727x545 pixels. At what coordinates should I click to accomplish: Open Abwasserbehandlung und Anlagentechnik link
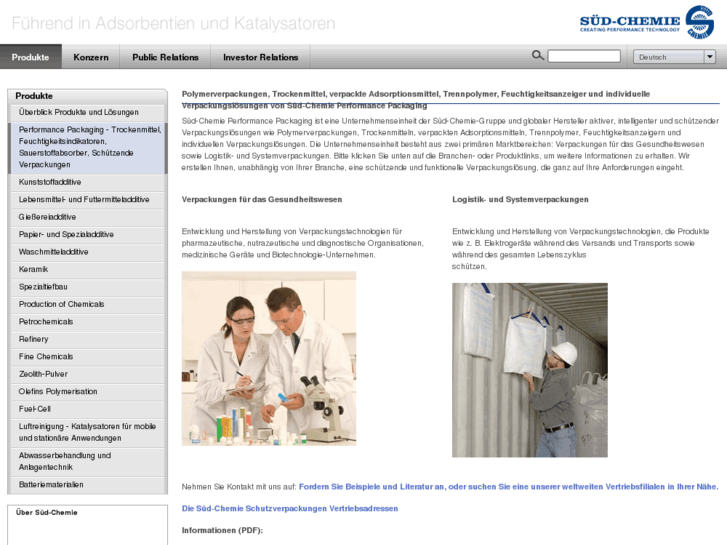(x=88, y=462)
